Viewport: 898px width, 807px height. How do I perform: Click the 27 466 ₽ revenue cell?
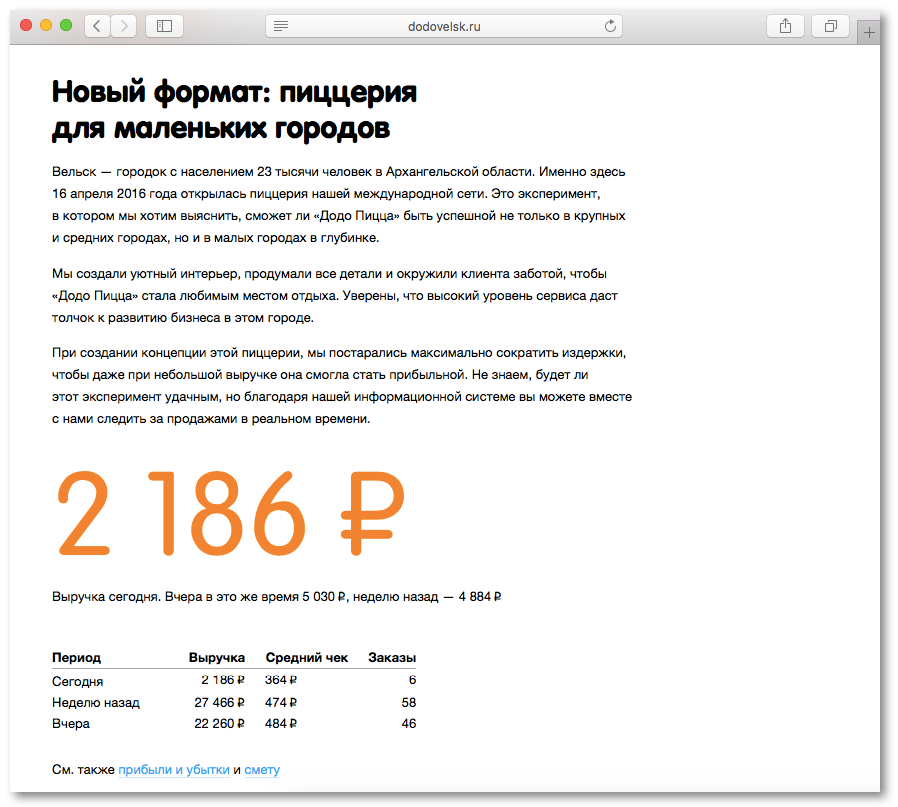[219, 703]
